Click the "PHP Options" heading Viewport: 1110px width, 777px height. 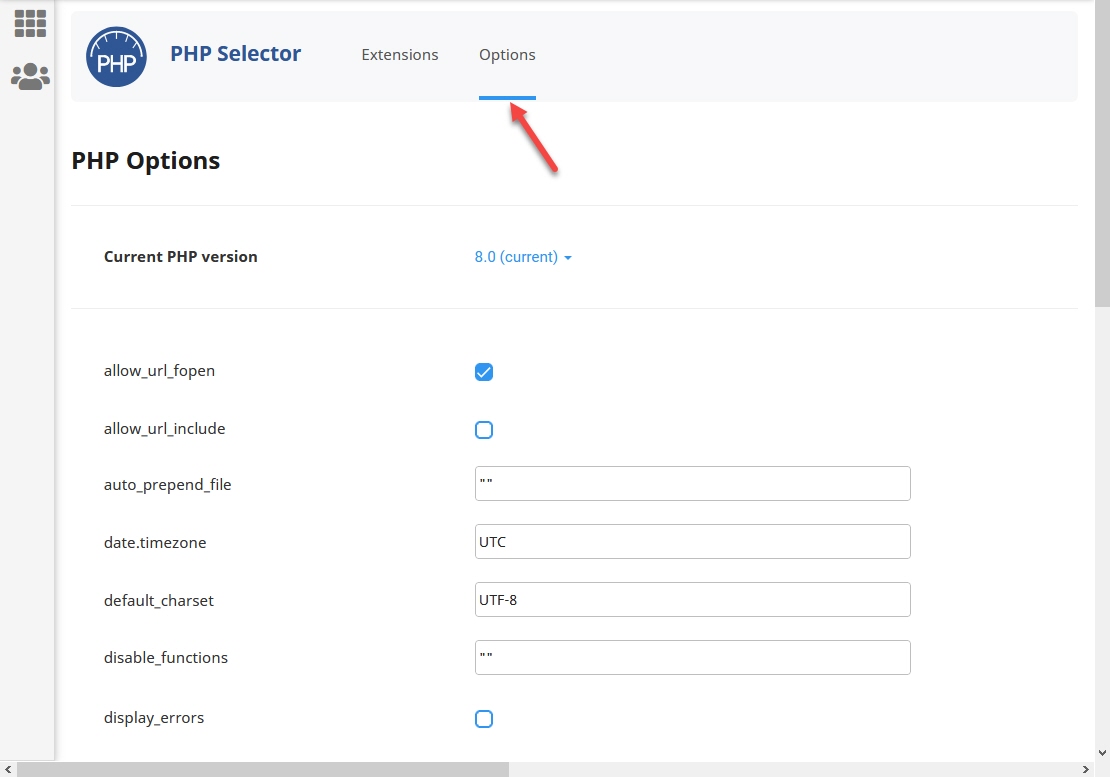coord(146,161)
